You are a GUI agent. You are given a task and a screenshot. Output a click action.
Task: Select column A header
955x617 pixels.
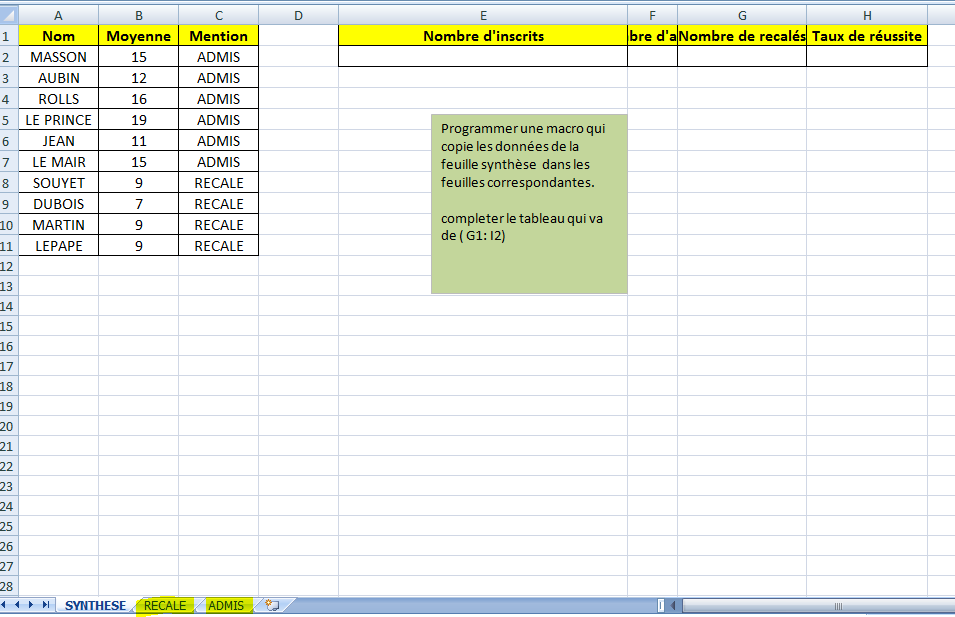tap(58, 15)
